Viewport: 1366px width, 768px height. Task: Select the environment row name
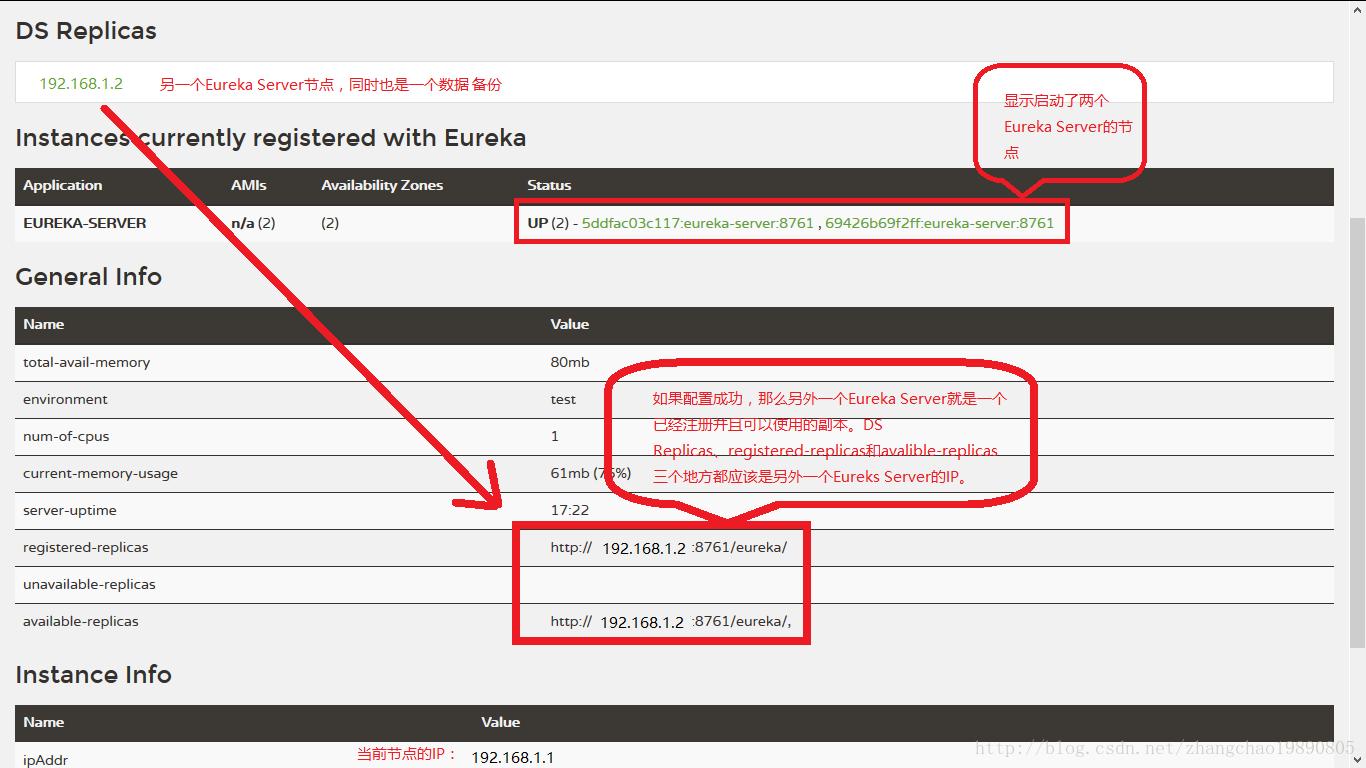[65, 399]
